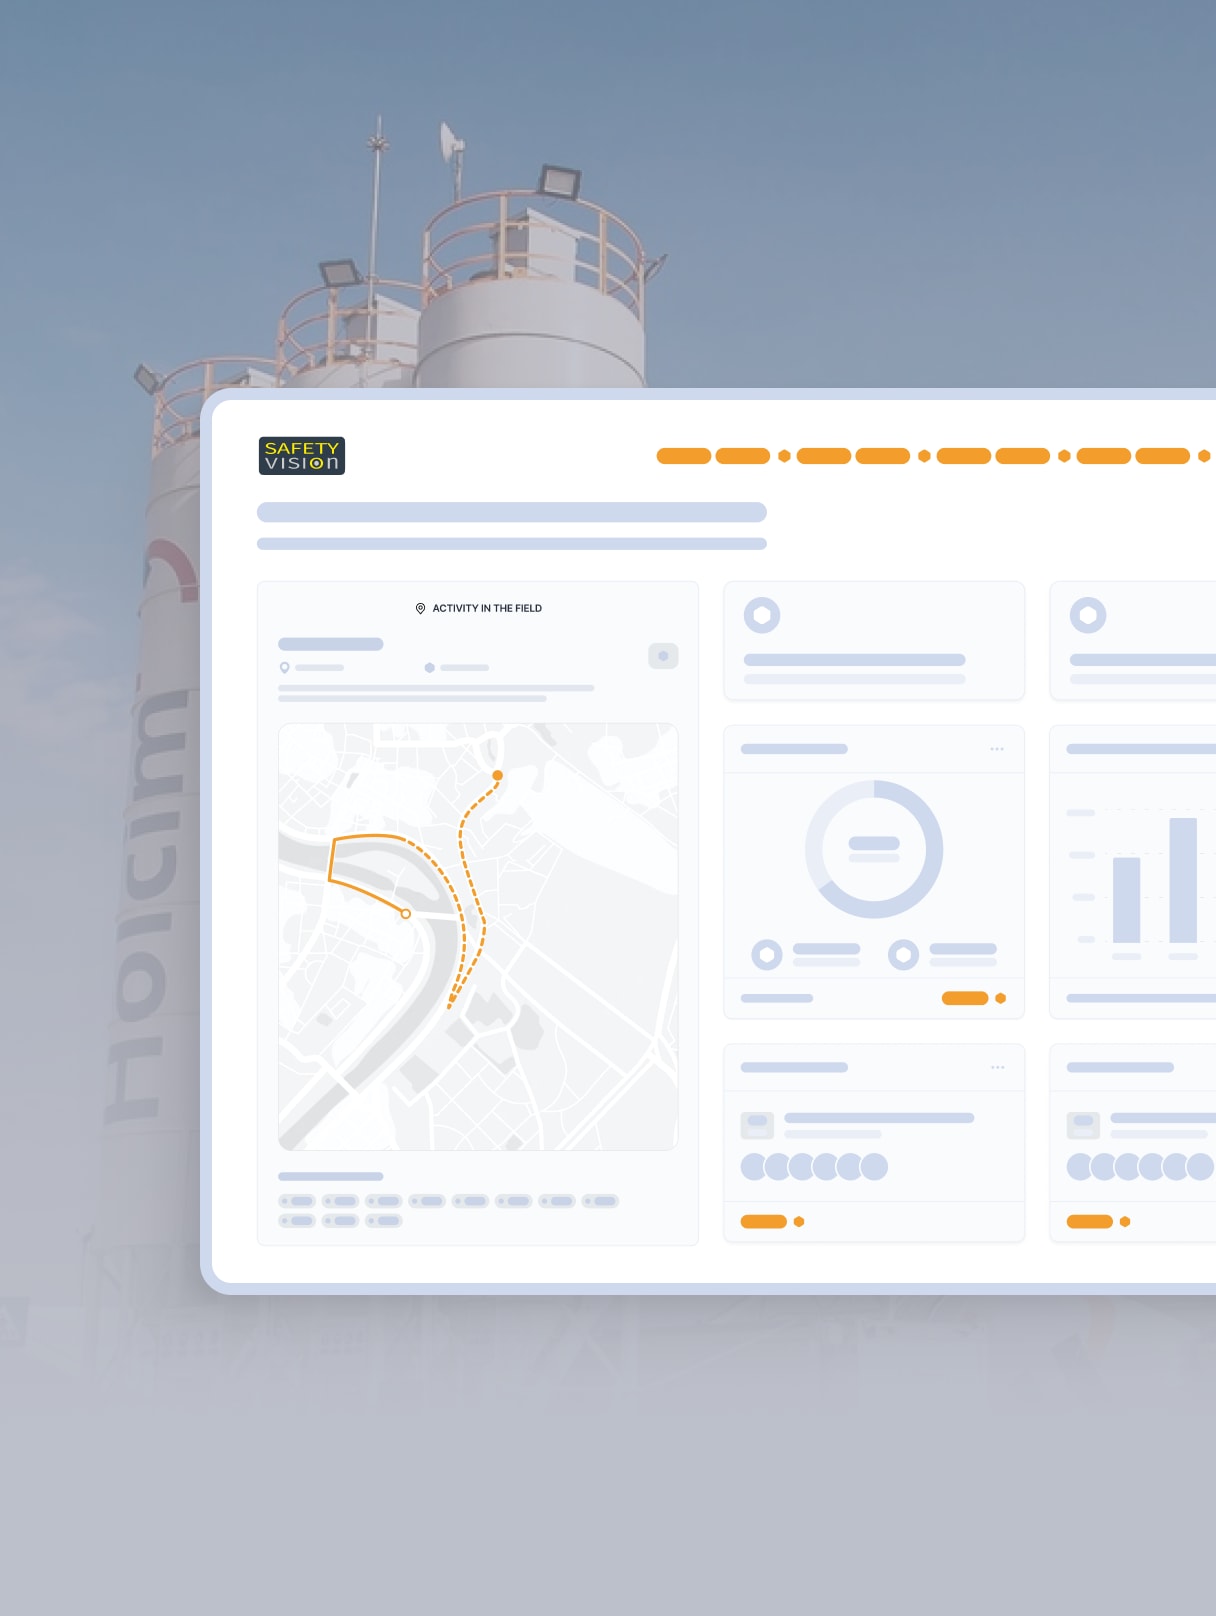Viewport: 1216px width, 1616px height.
Task: Click the small hexagon icon in the activity card details row
Action: pos(430,667)
